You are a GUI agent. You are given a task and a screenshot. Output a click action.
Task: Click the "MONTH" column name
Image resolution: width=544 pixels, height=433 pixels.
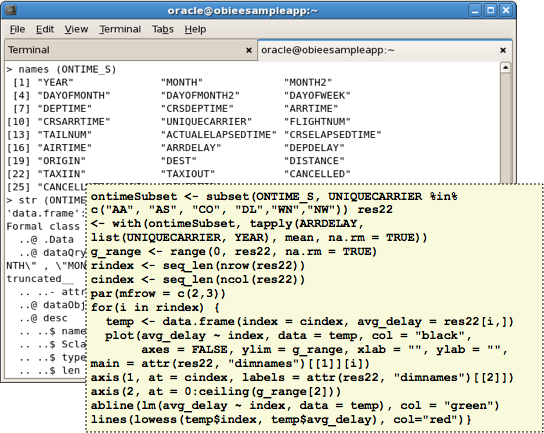point(181,83)
